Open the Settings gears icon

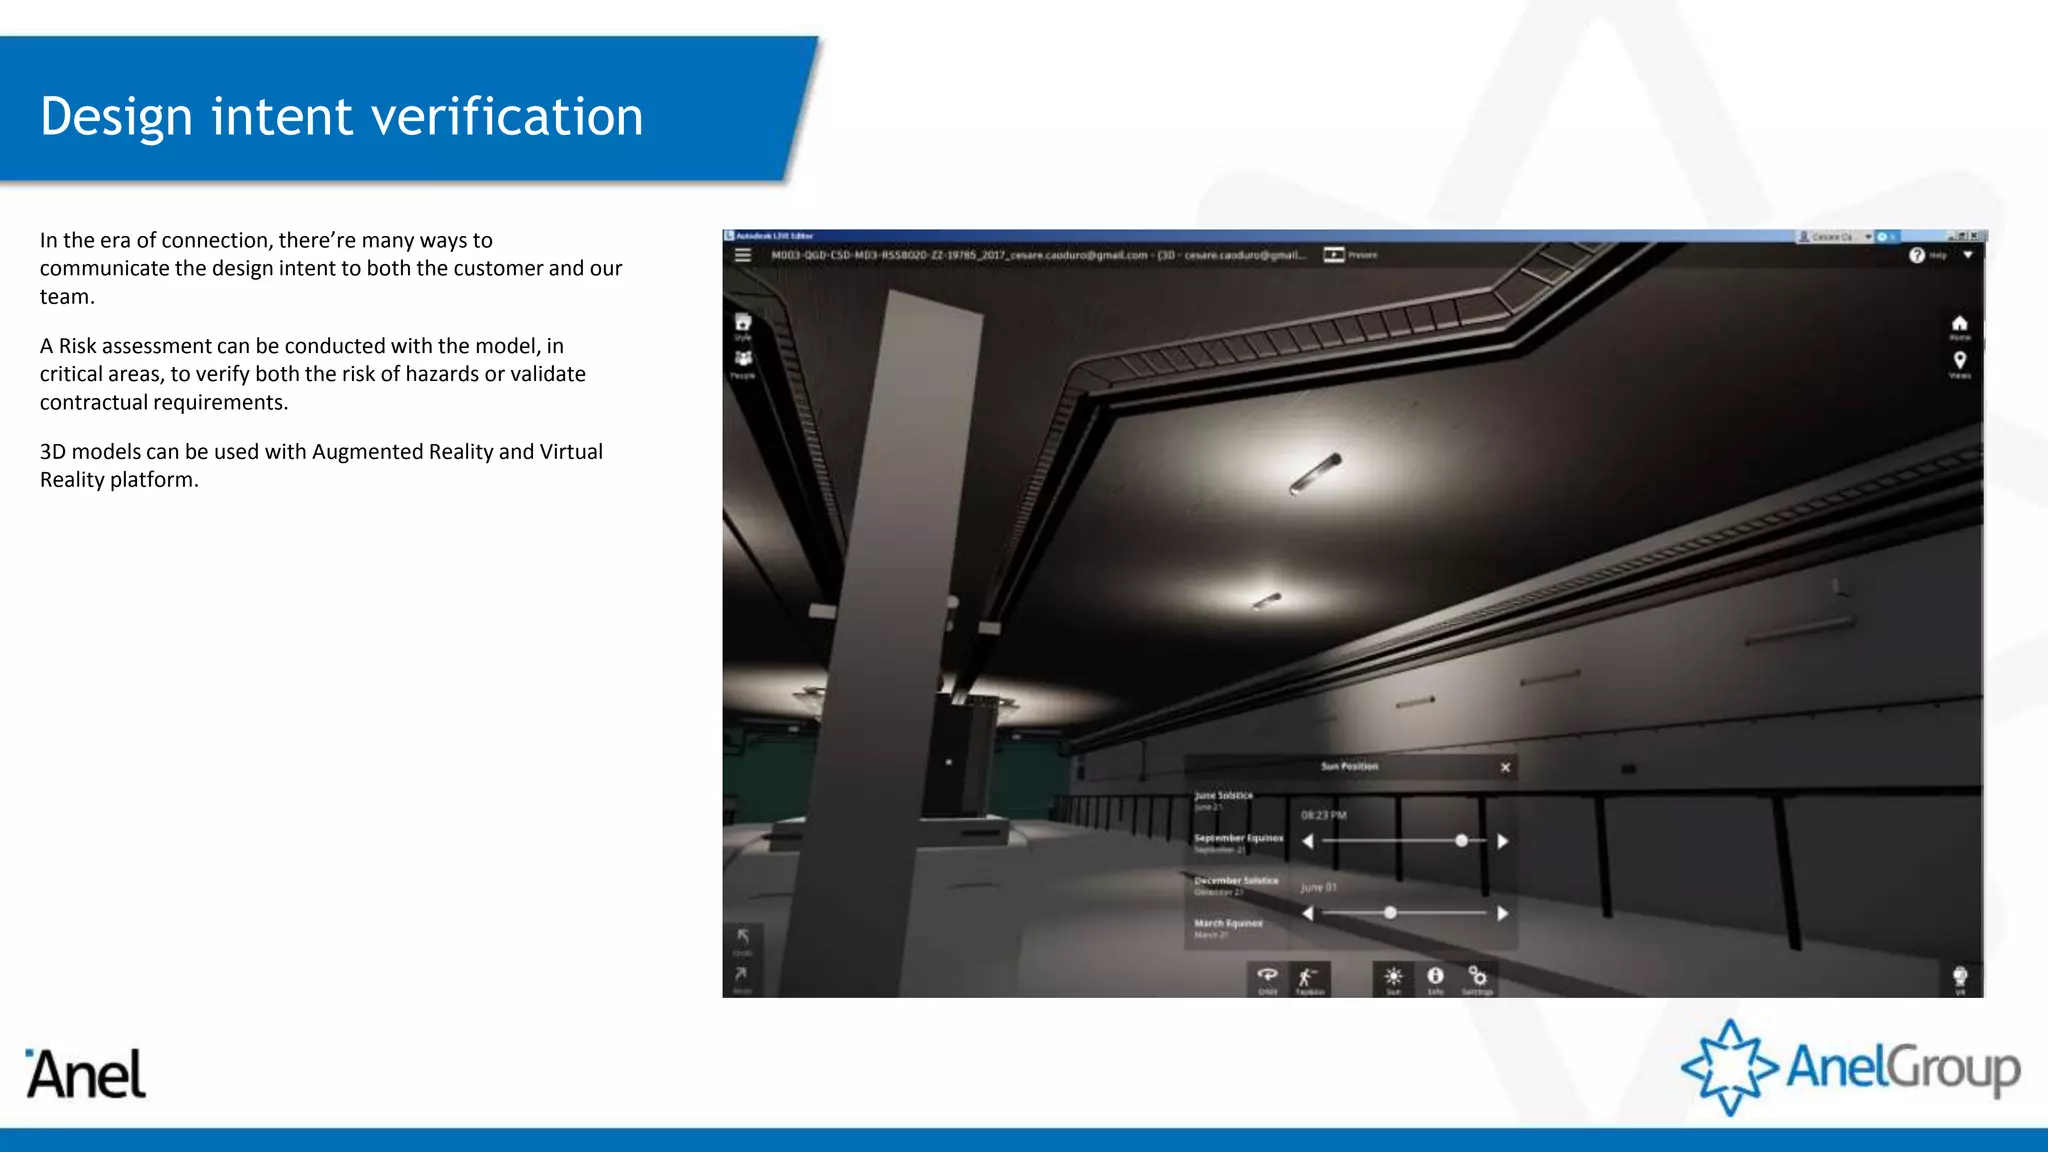(1477, 979)
